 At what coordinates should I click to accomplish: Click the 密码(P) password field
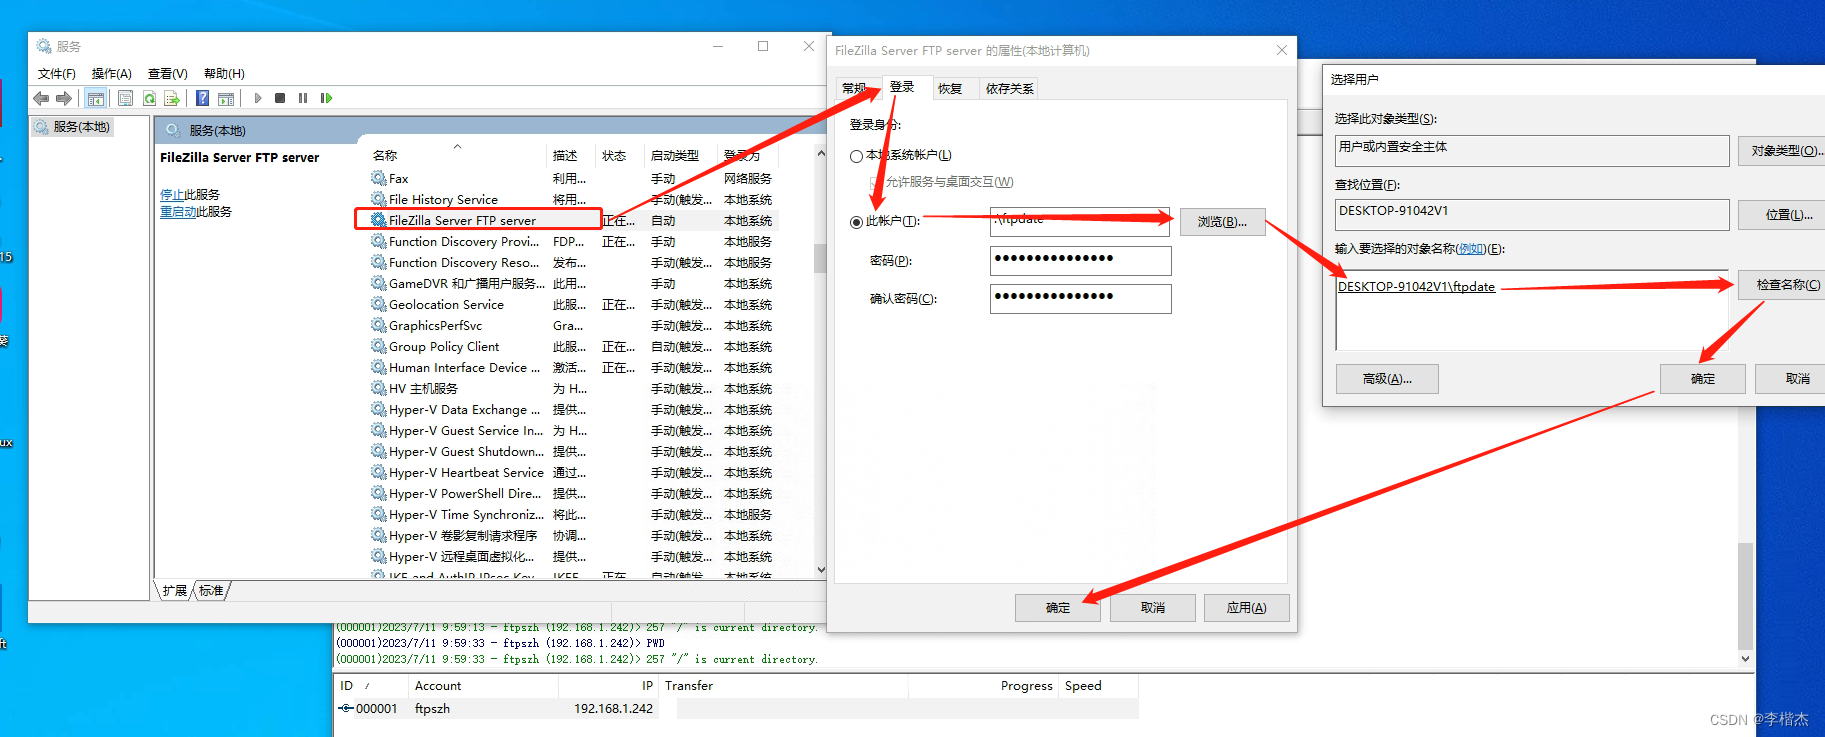pyautogui.click(x=1080, y=261)
